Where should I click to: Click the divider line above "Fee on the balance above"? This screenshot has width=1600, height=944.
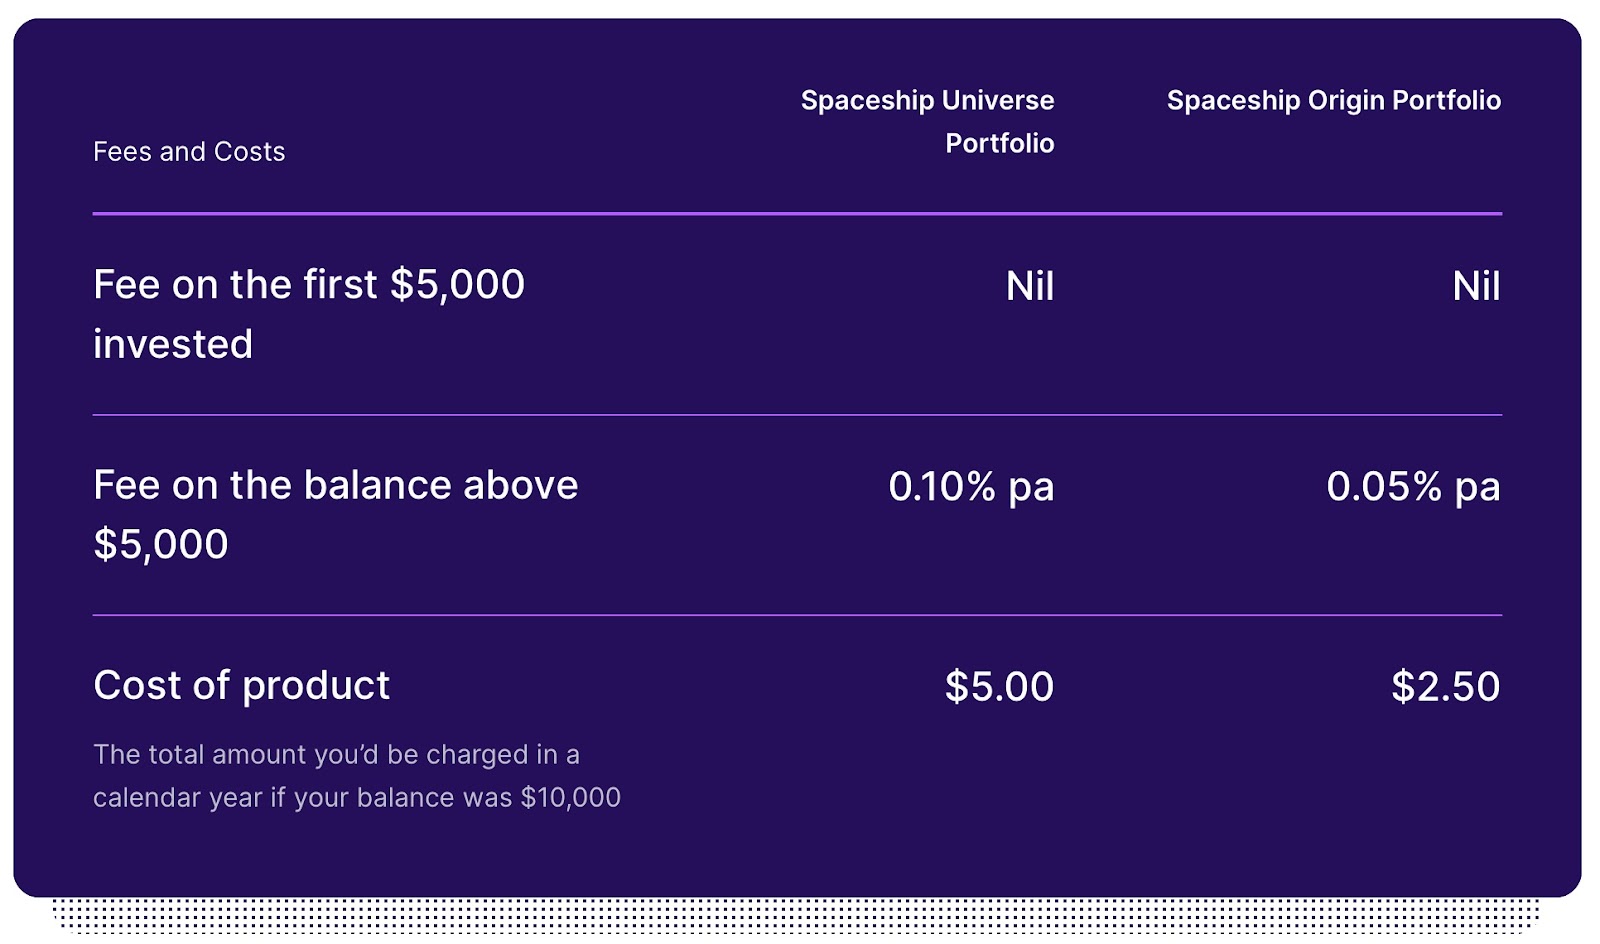coord(797,414)
